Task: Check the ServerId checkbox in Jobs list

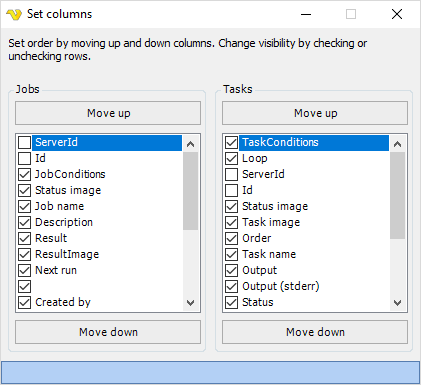Action: (x=24, y=142)
